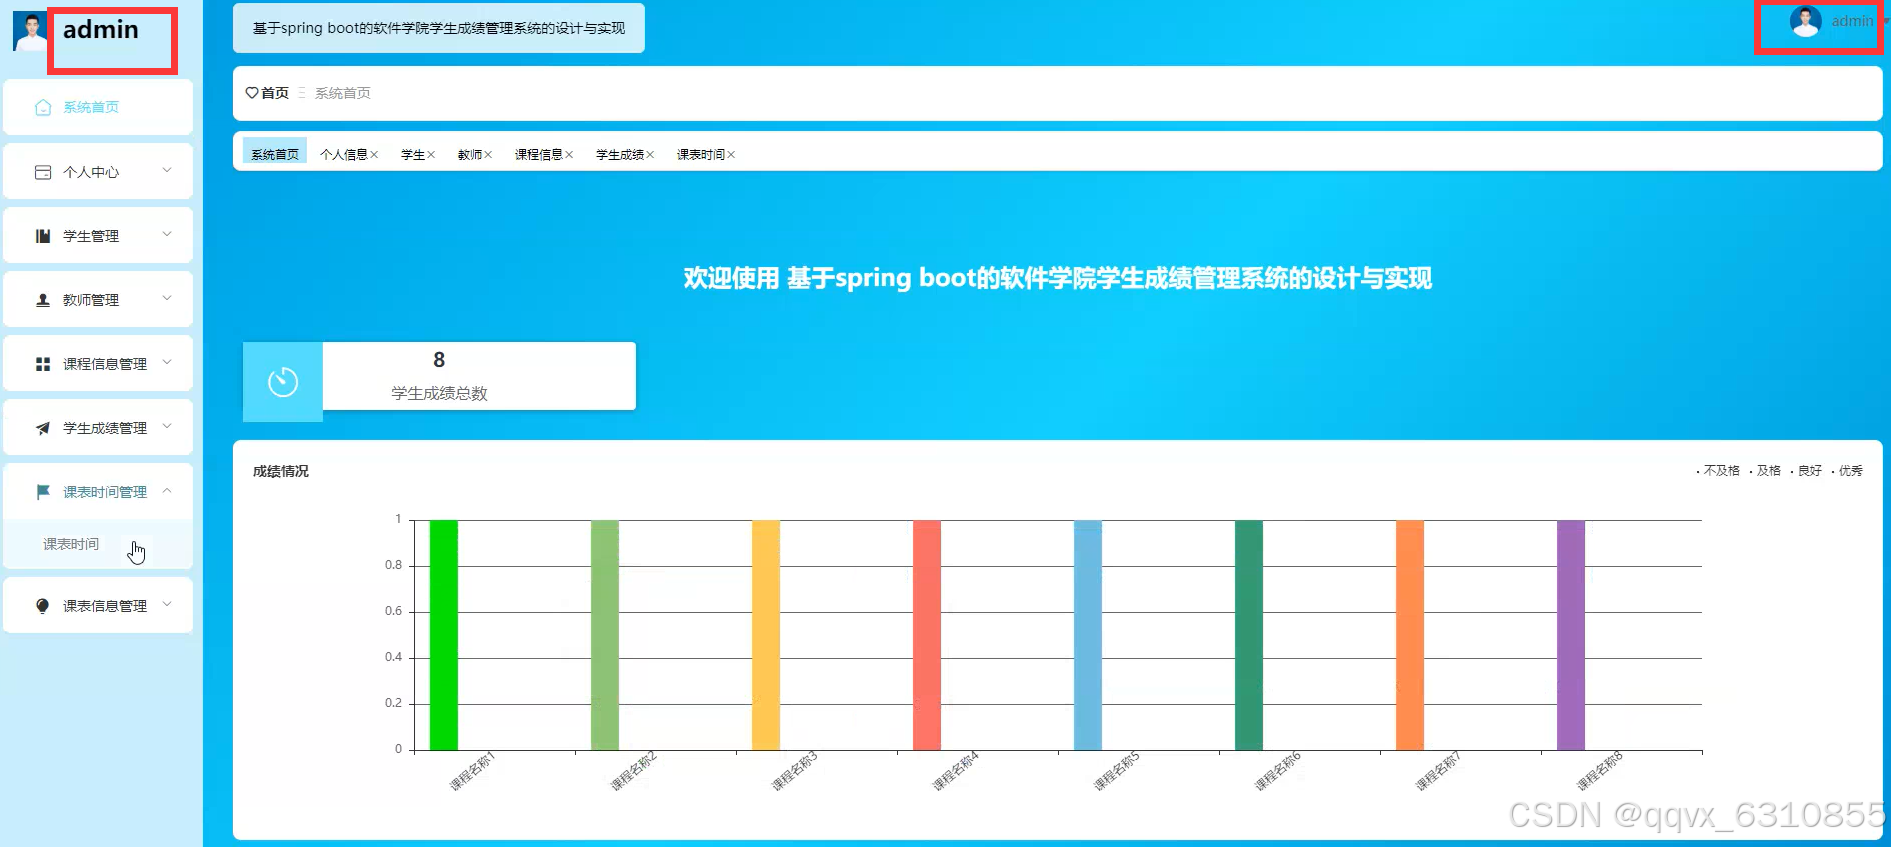1891x847 pixels.
Task: Click the orange bar for 课程名称7
Action: (x=1410, y=635)
